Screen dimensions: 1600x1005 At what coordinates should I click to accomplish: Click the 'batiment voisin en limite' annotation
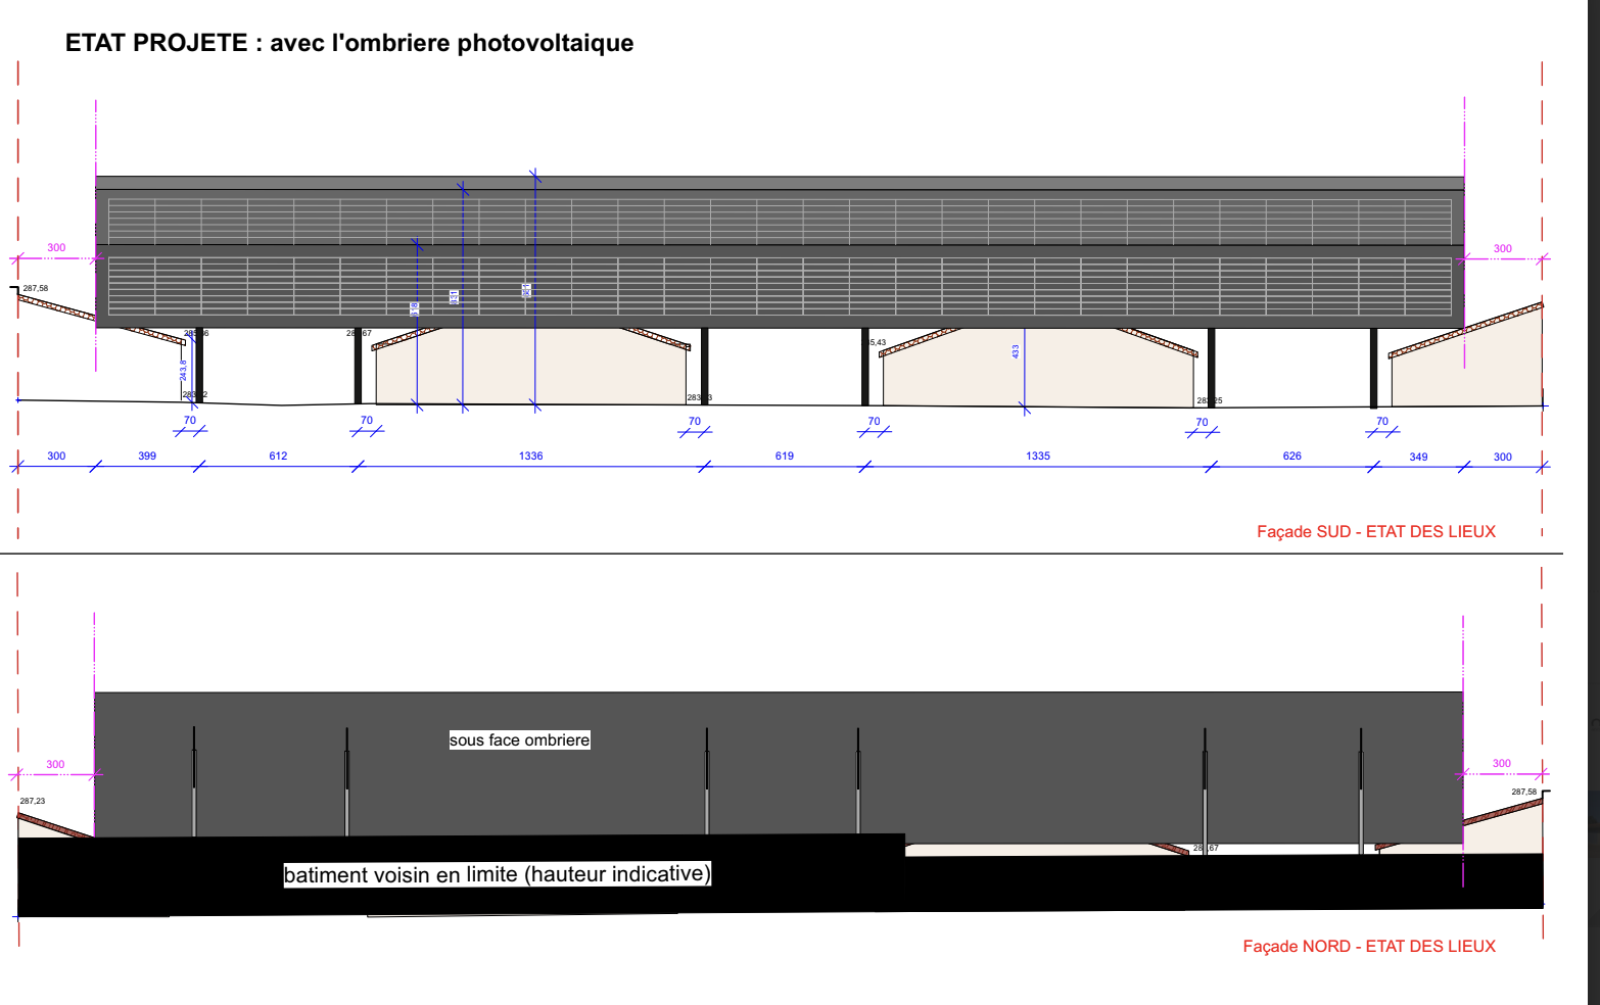pyautogui.click(x=497, y=875)
